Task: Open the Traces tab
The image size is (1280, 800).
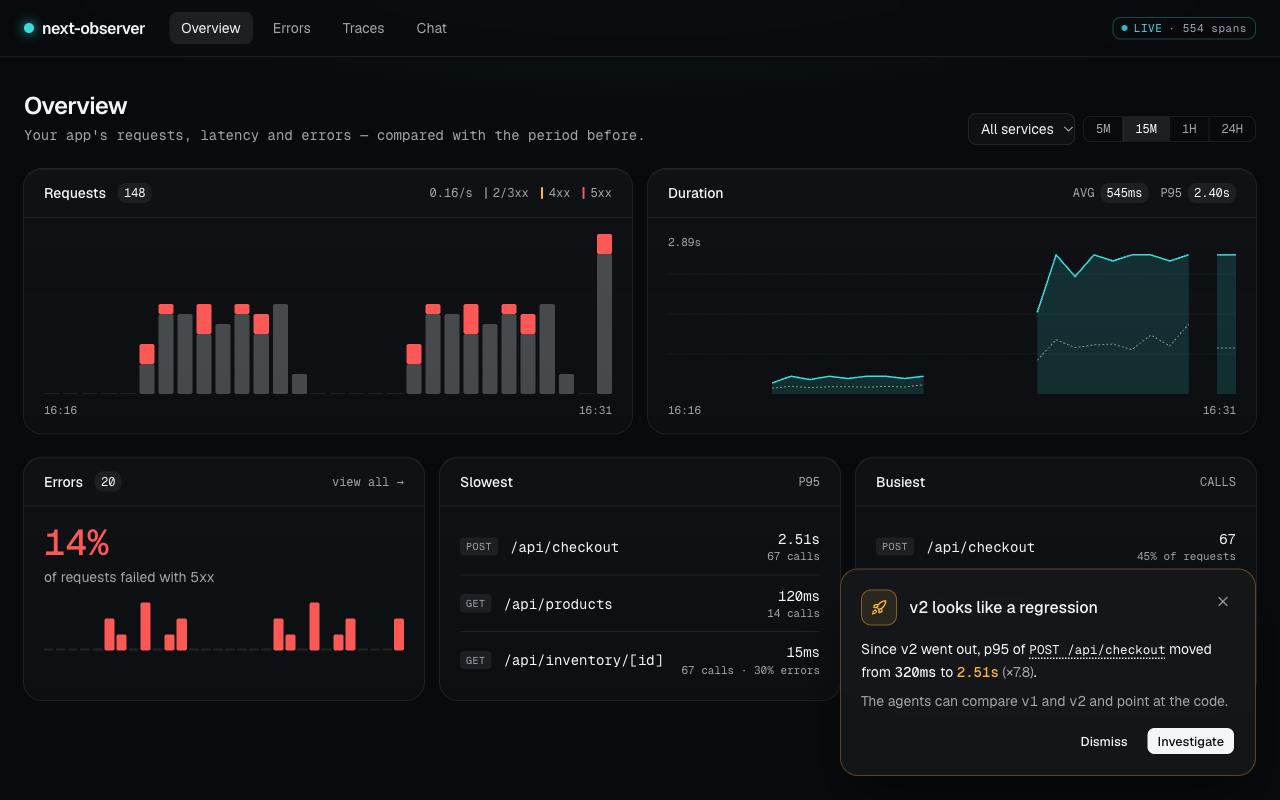Action: [x=363, y=28]
